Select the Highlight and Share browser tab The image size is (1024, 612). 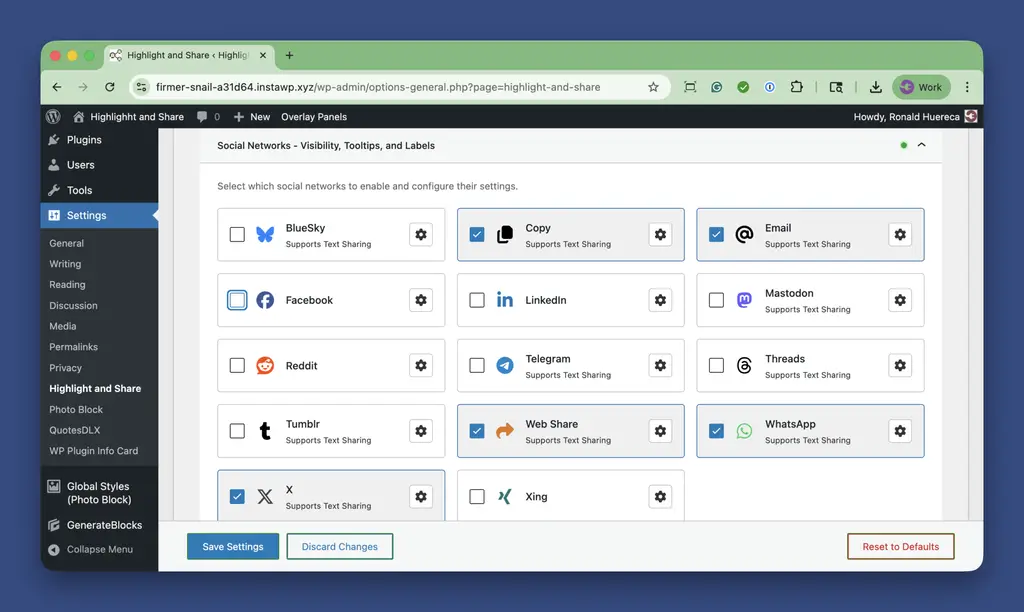187,56
